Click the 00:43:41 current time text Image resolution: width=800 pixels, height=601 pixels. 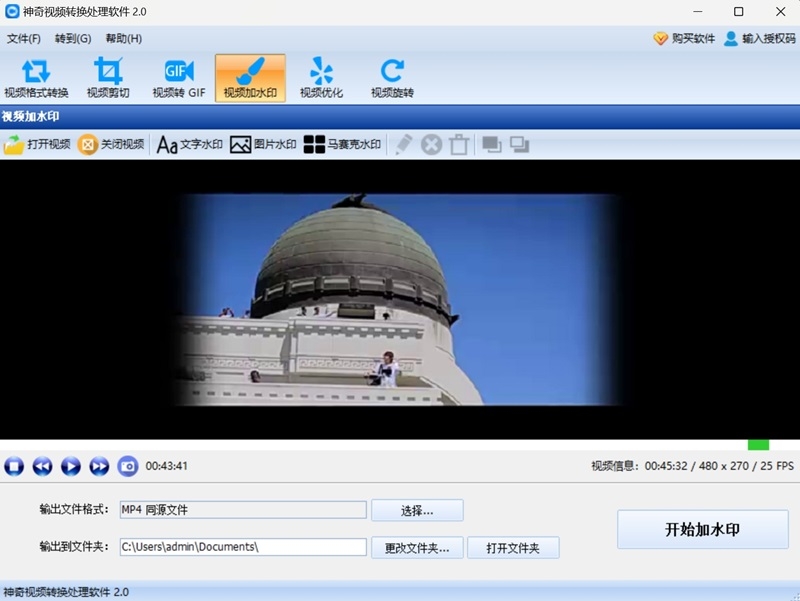pyautogui.click(x=166, y=466)
